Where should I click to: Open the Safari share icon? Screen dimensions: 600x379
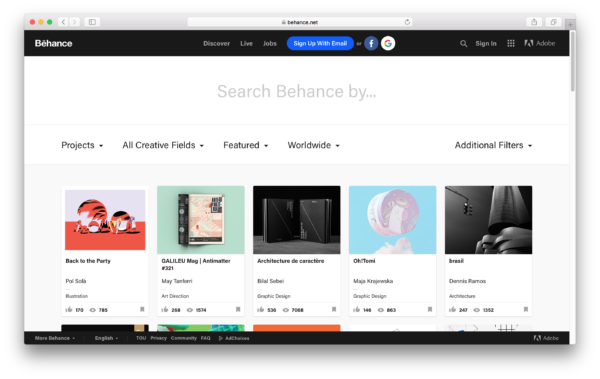coord(534,22)
